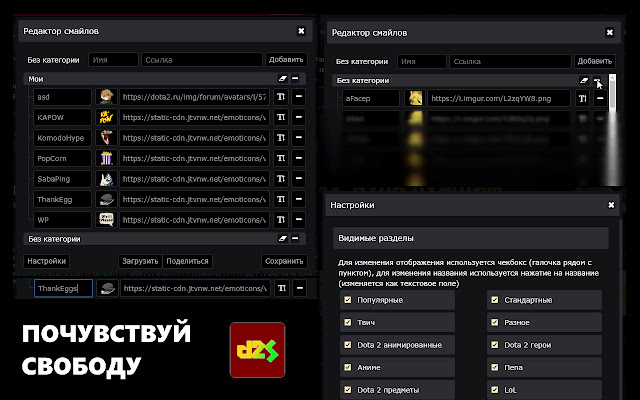
Task: Click the Имя input in the left editor
Action: pos(113,60)
